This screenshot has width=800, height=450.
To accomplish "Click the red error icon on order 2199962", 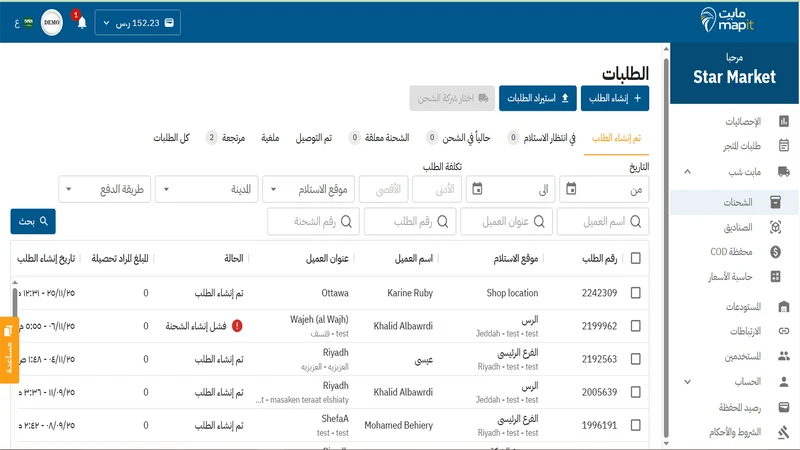I will [237, 326].
